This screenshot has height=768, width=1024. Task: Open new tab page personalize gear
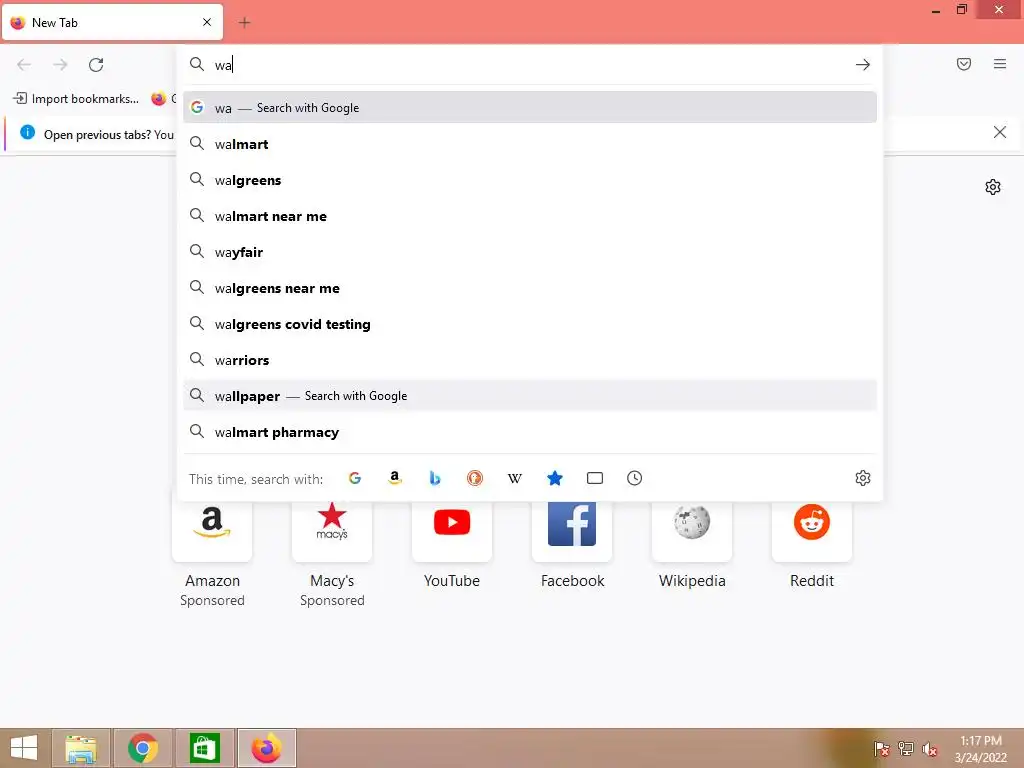point(993,187)
